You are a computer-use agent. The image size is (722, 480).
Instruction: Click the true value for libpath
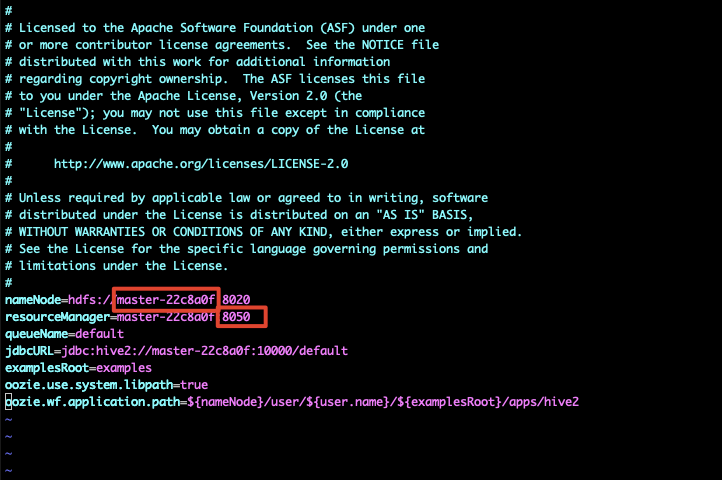click(194, 385)
